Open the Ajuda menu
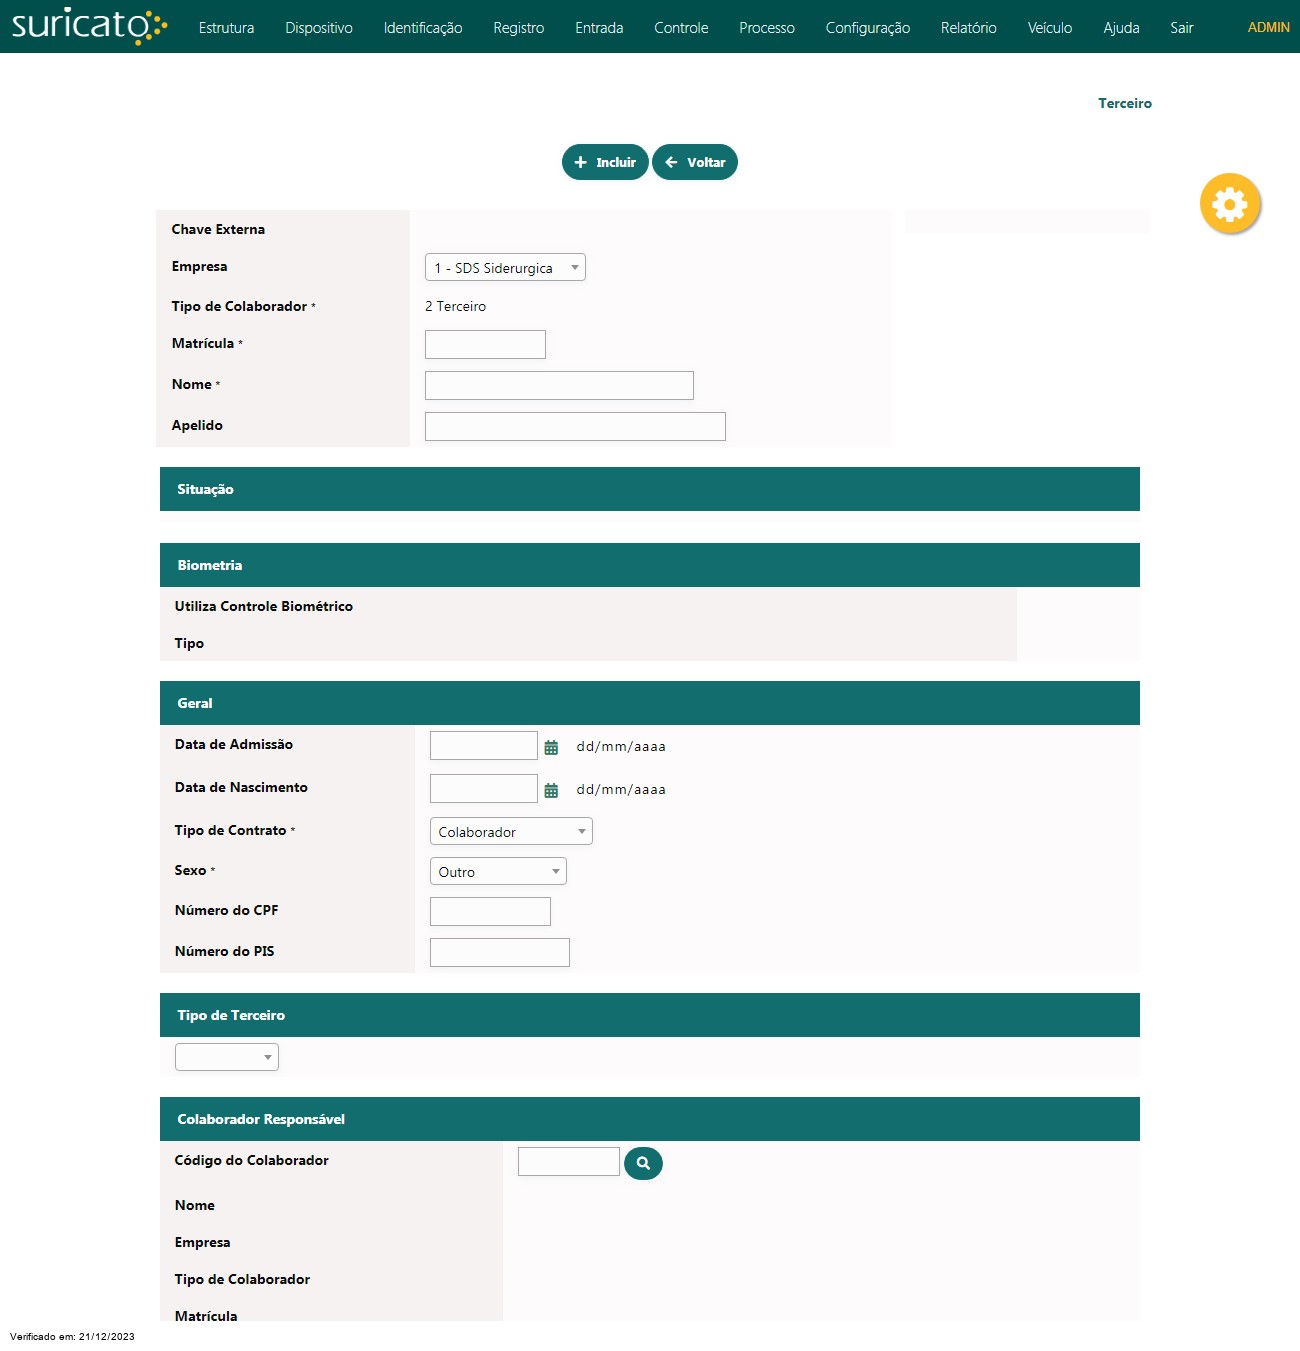Image resolution: width=1300 pixels, height=1351 pixels. (1121, 28)
